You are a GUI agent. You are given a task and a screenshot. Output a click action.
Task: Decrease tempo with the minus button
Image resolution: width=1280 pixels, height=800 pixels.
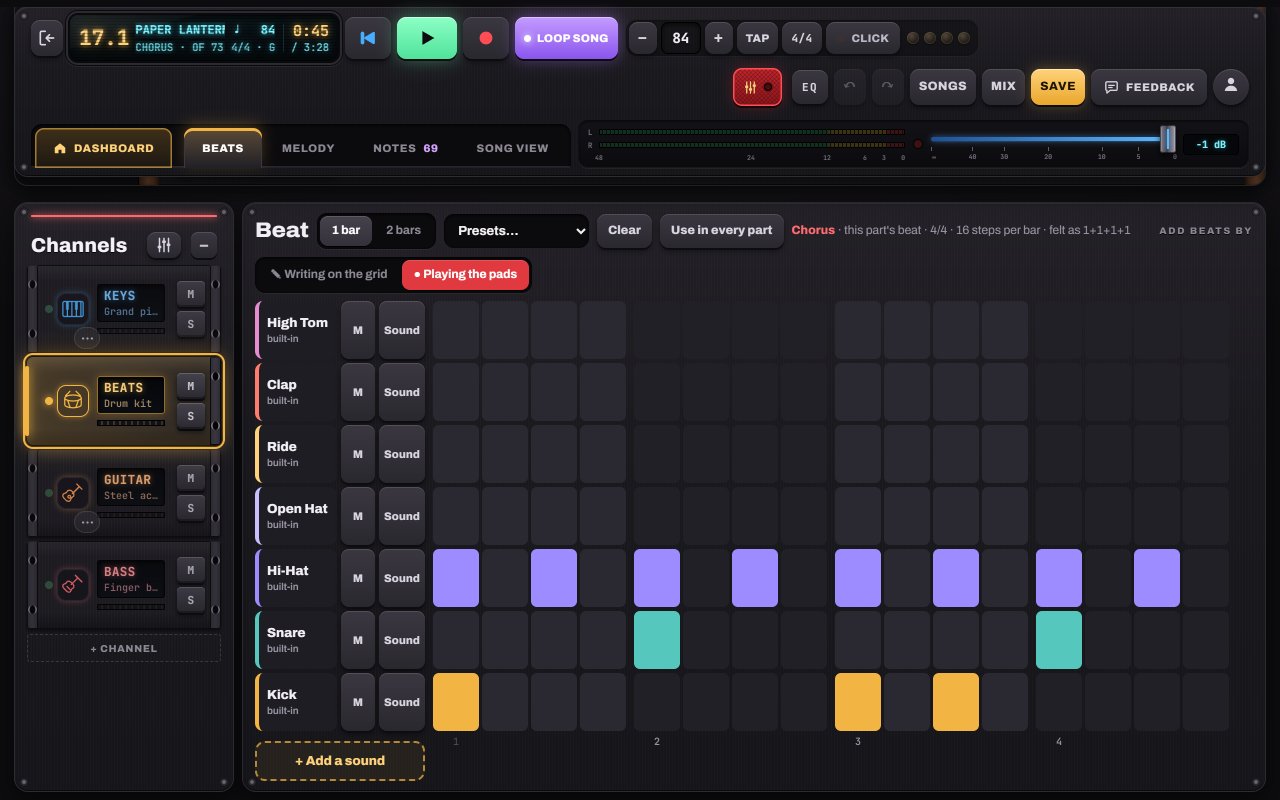(x=641, y=38)
